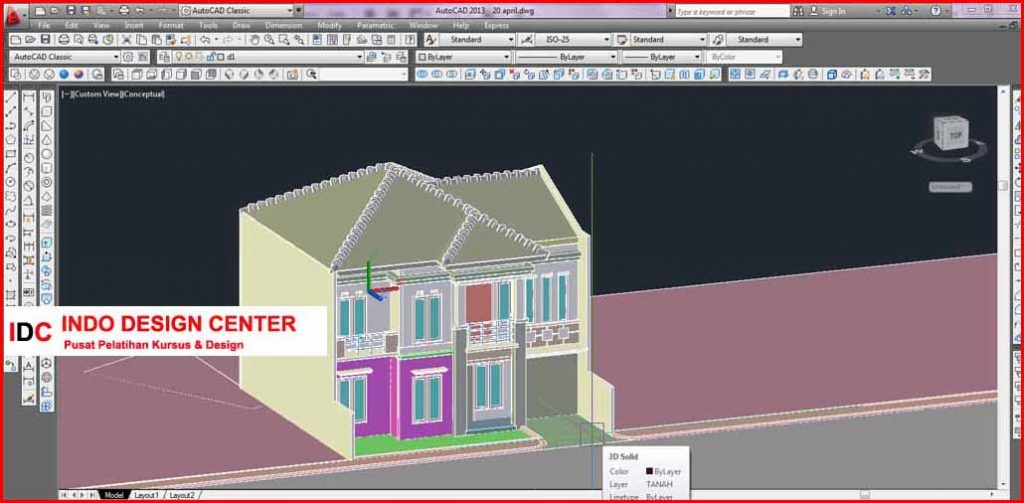Click the Dimension Style icon beside ISO-25
The height and width of the screenshot is (503, 1024).
(527, 40)
